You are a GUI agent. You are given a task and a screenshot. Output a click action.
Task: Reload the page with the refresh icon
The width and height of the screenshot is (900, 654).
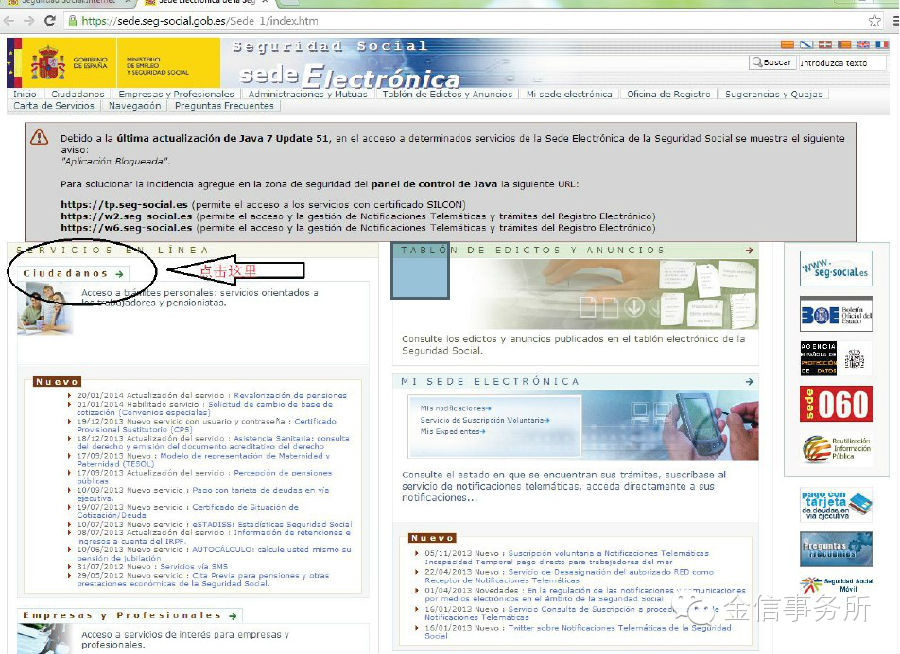(50, 21)
